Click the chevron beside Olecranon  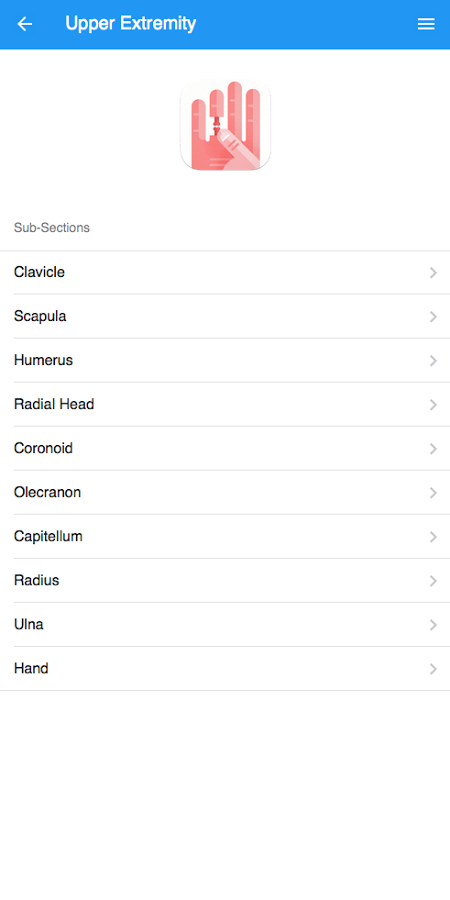point(433,493)
